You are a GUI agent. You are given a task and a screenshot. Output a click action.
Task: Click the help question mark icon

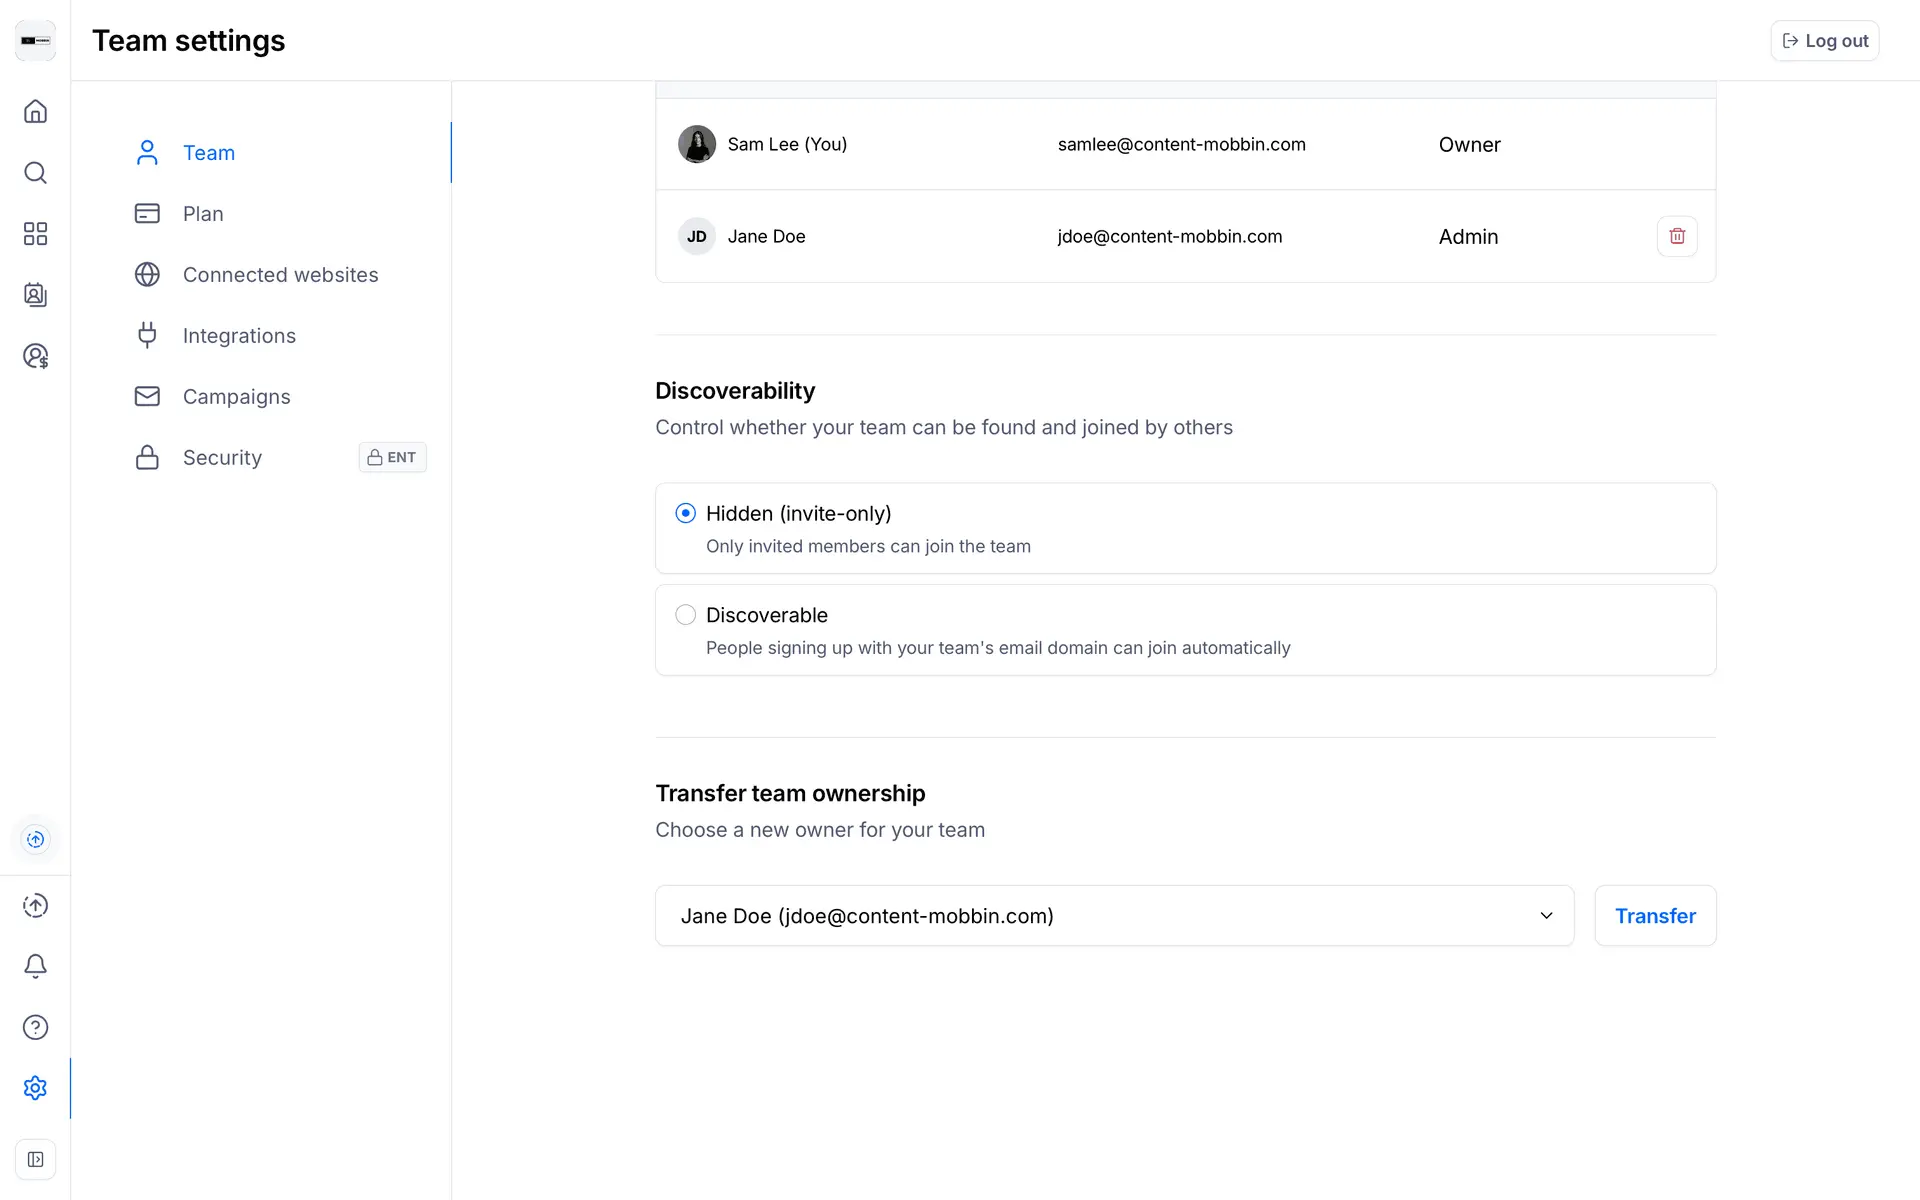(x=35, y=1027)
